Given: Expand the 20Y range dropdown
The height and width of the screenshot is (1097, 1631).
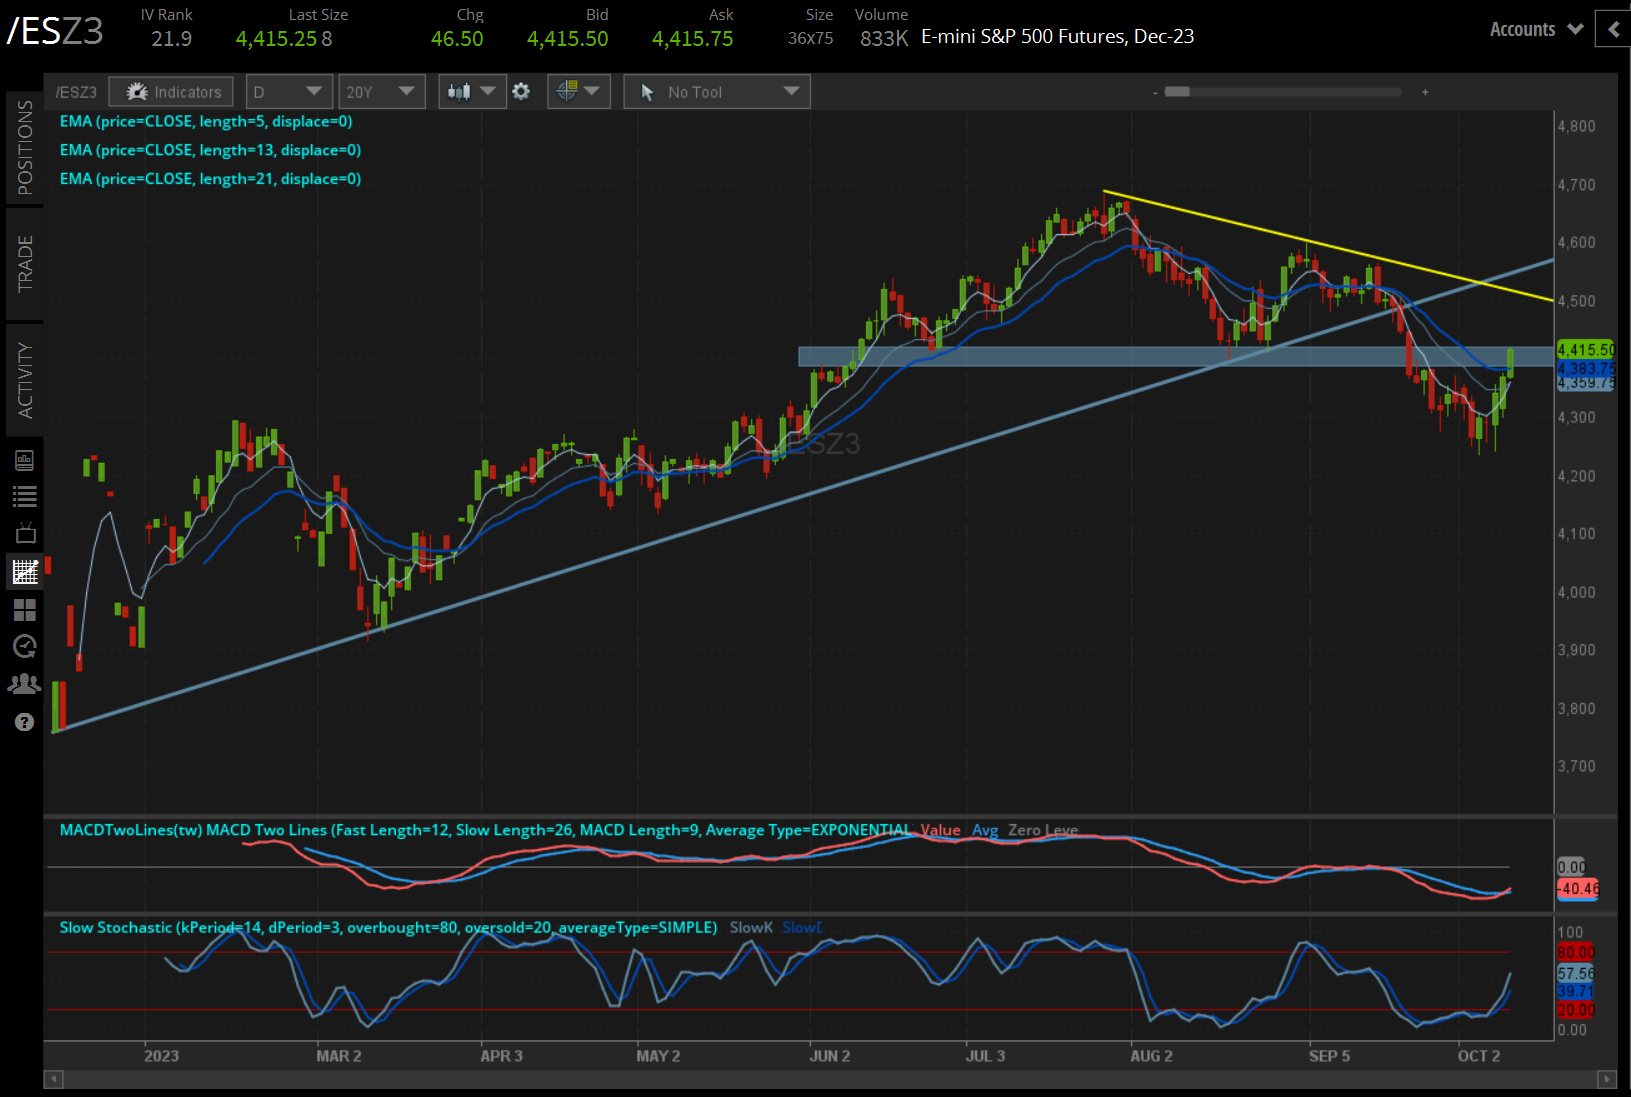Looking at the screenshot, I should pyautogui.click(x=381, y=91).
